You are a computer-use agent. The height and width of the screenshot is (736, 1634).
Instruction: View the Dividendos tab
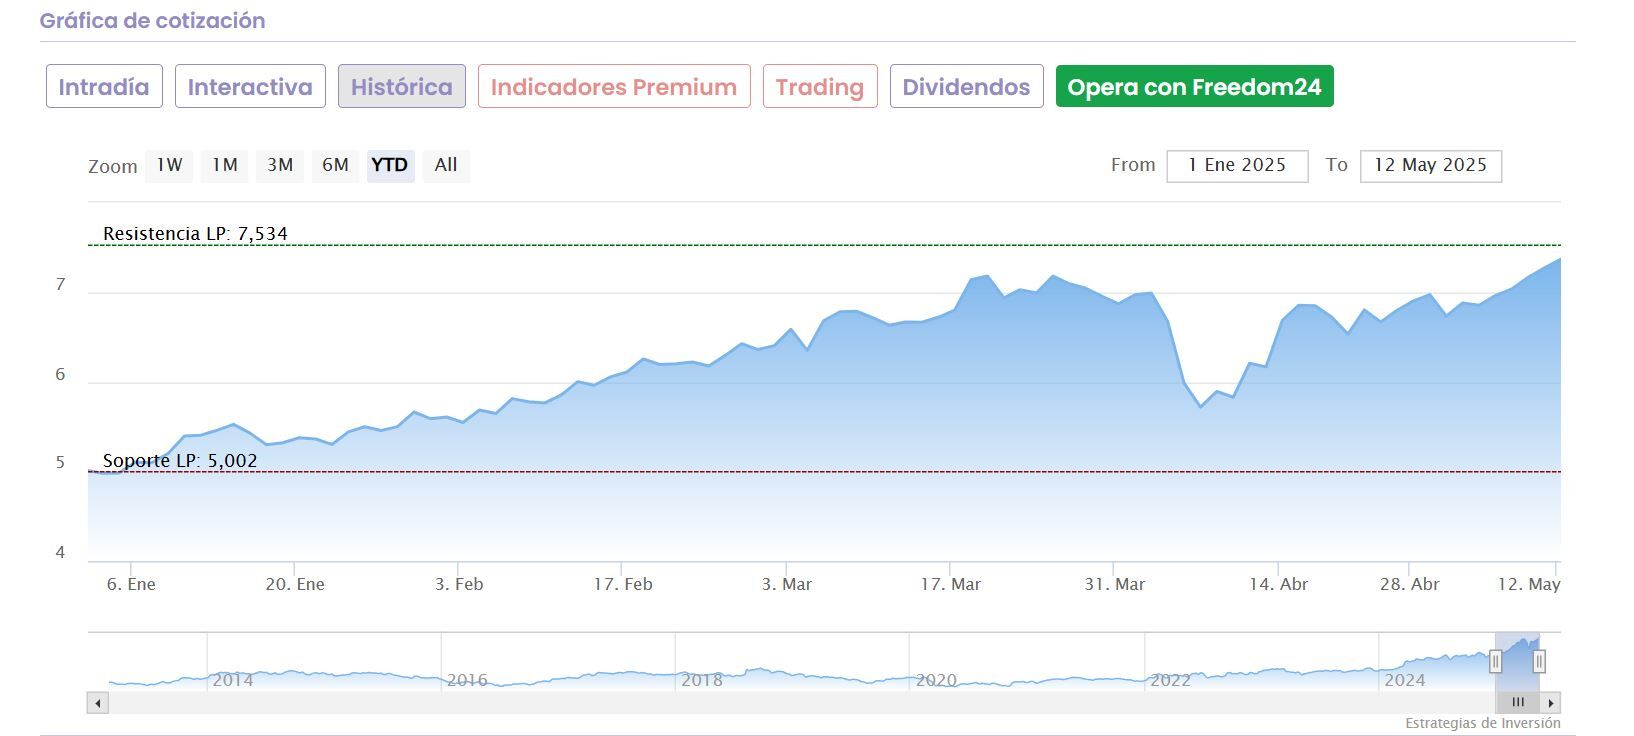coord(966,87)
